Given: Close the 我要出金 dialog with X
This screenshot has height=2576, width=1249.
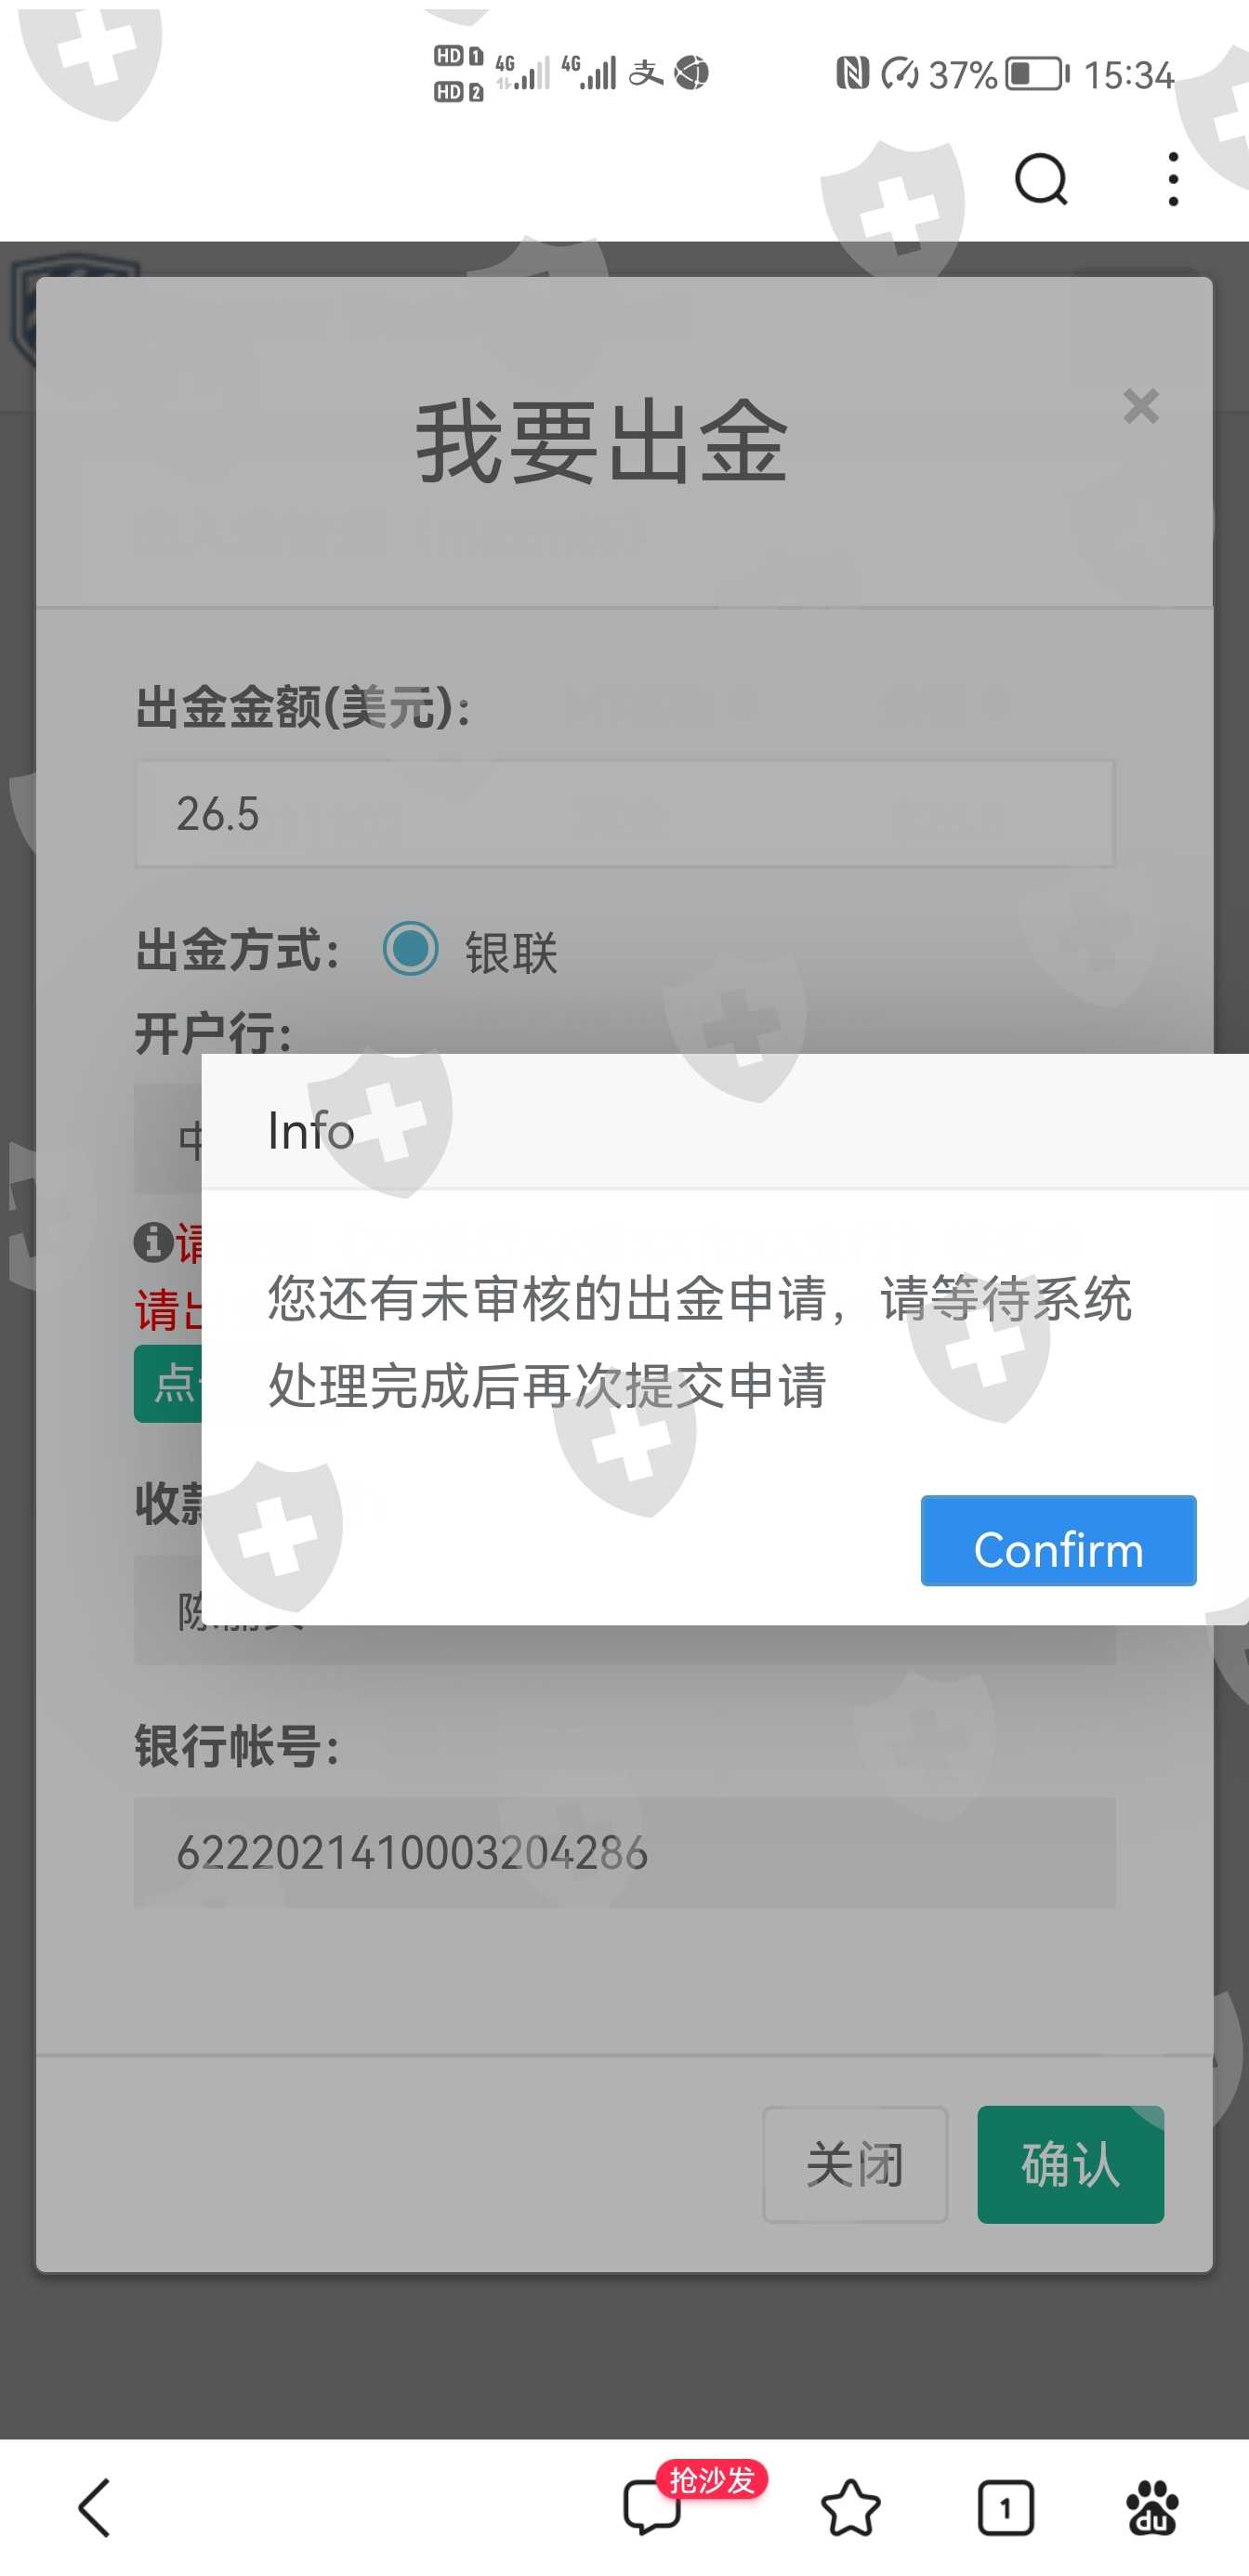Looking at the screenshot, I should coord(1140,406).
